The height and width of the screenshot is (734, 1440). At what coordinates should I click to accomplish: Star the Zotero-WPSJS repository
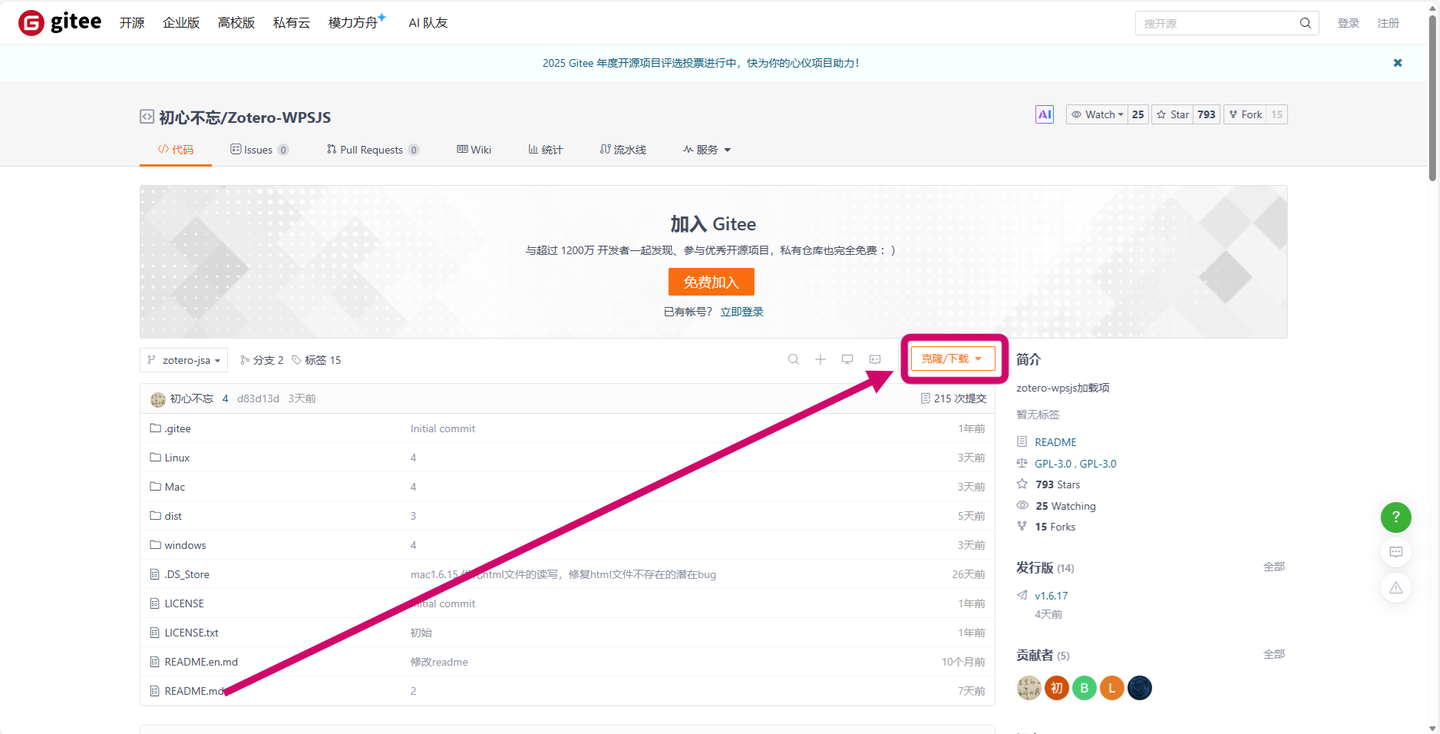1172,115
